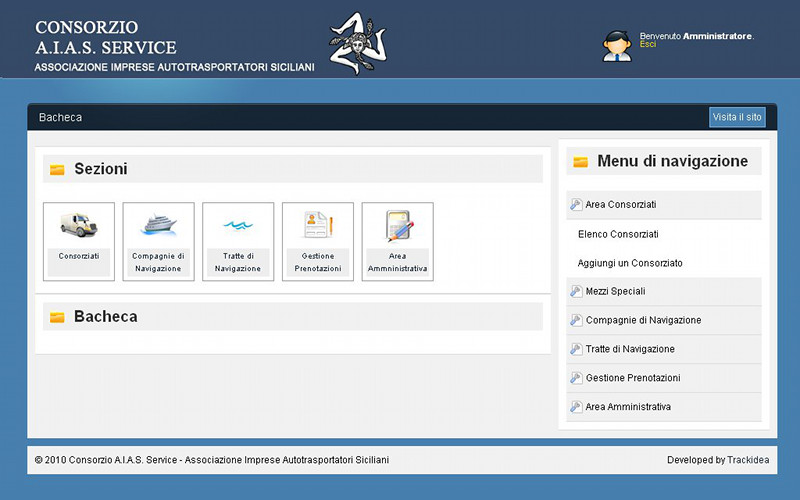Click Associazione Imprese Autotrasportatori Siciliani header subtitle

click(174, 67)
